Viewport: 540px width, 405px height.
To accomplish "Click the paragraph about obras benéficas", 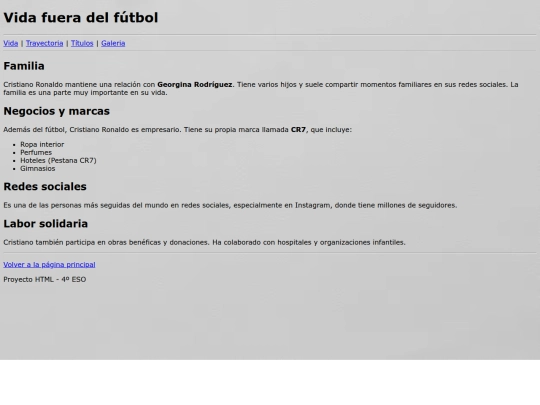I will (x=204, y=242).
